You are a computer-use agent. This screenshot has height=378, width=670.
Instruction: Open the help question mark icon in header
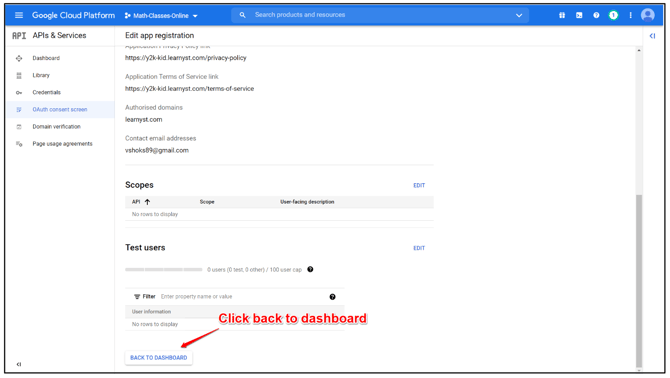(596, 15)
